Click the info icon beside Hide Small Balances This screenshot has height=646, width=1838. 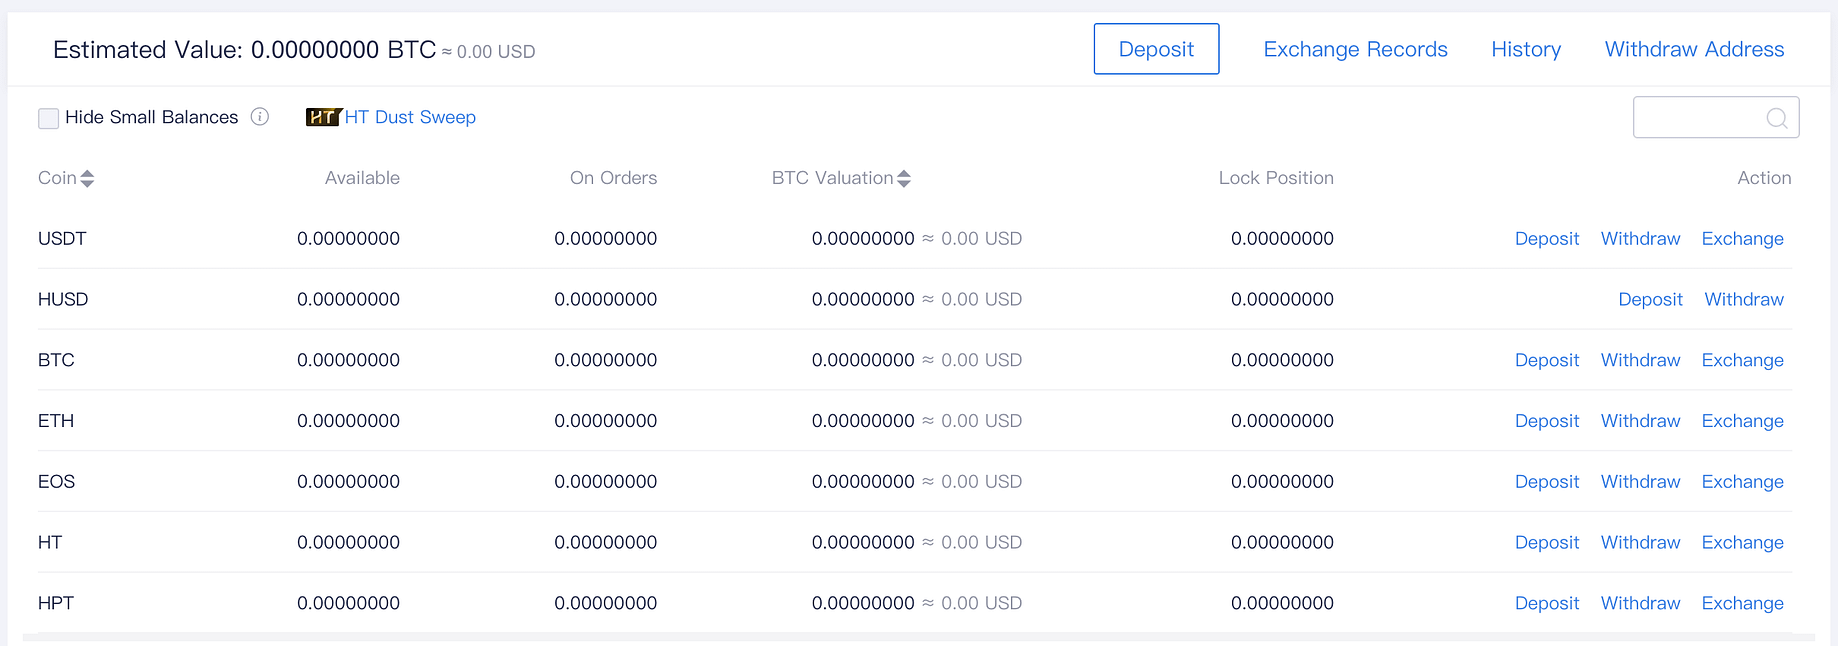pos(260,117)
